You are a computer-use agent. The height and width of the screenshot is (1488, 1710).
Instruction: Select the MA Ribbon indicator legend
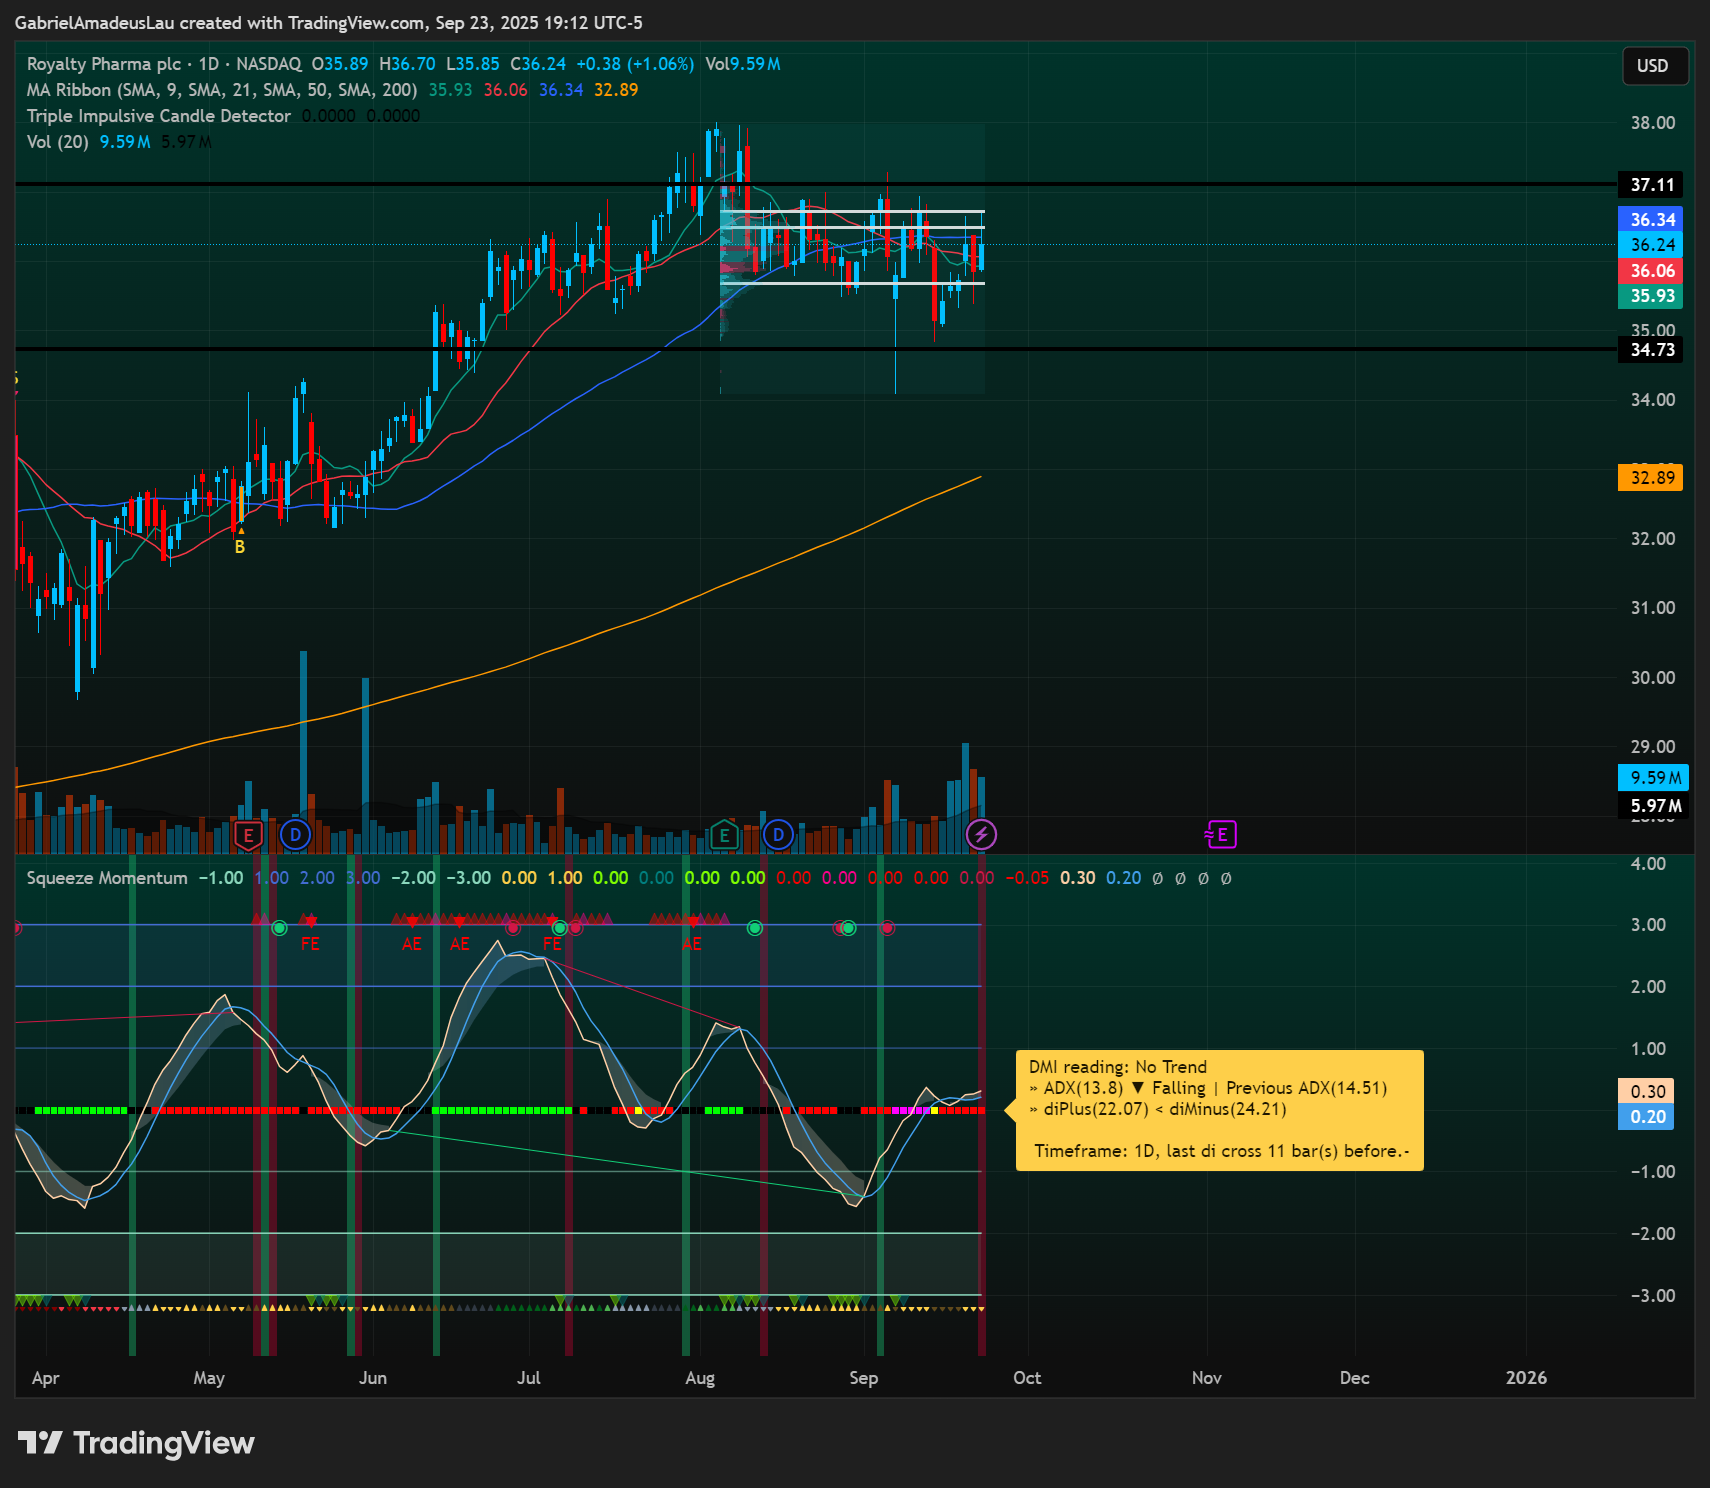[x=222, y=90]
